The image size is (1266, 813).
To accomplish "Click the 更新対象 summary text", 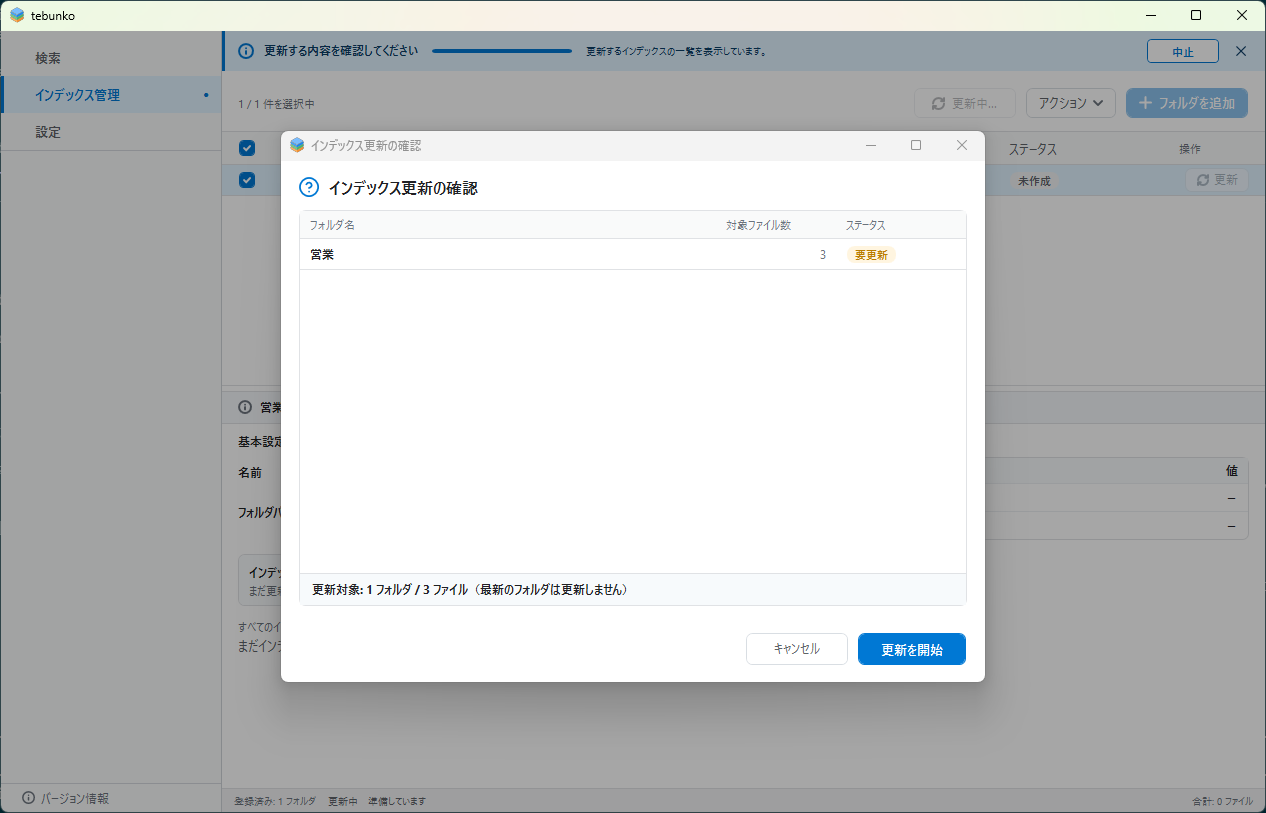I will click(470, 590).
